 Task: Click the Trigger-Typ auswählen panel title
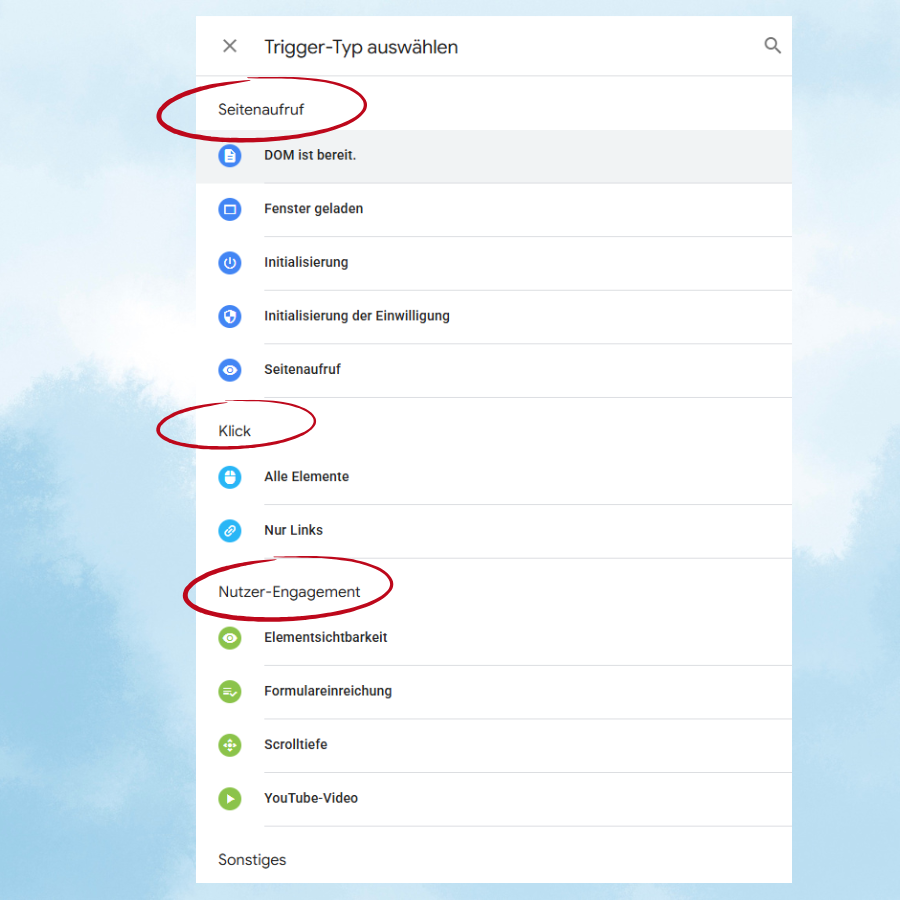pyautogui.click(x=361, y=47)
